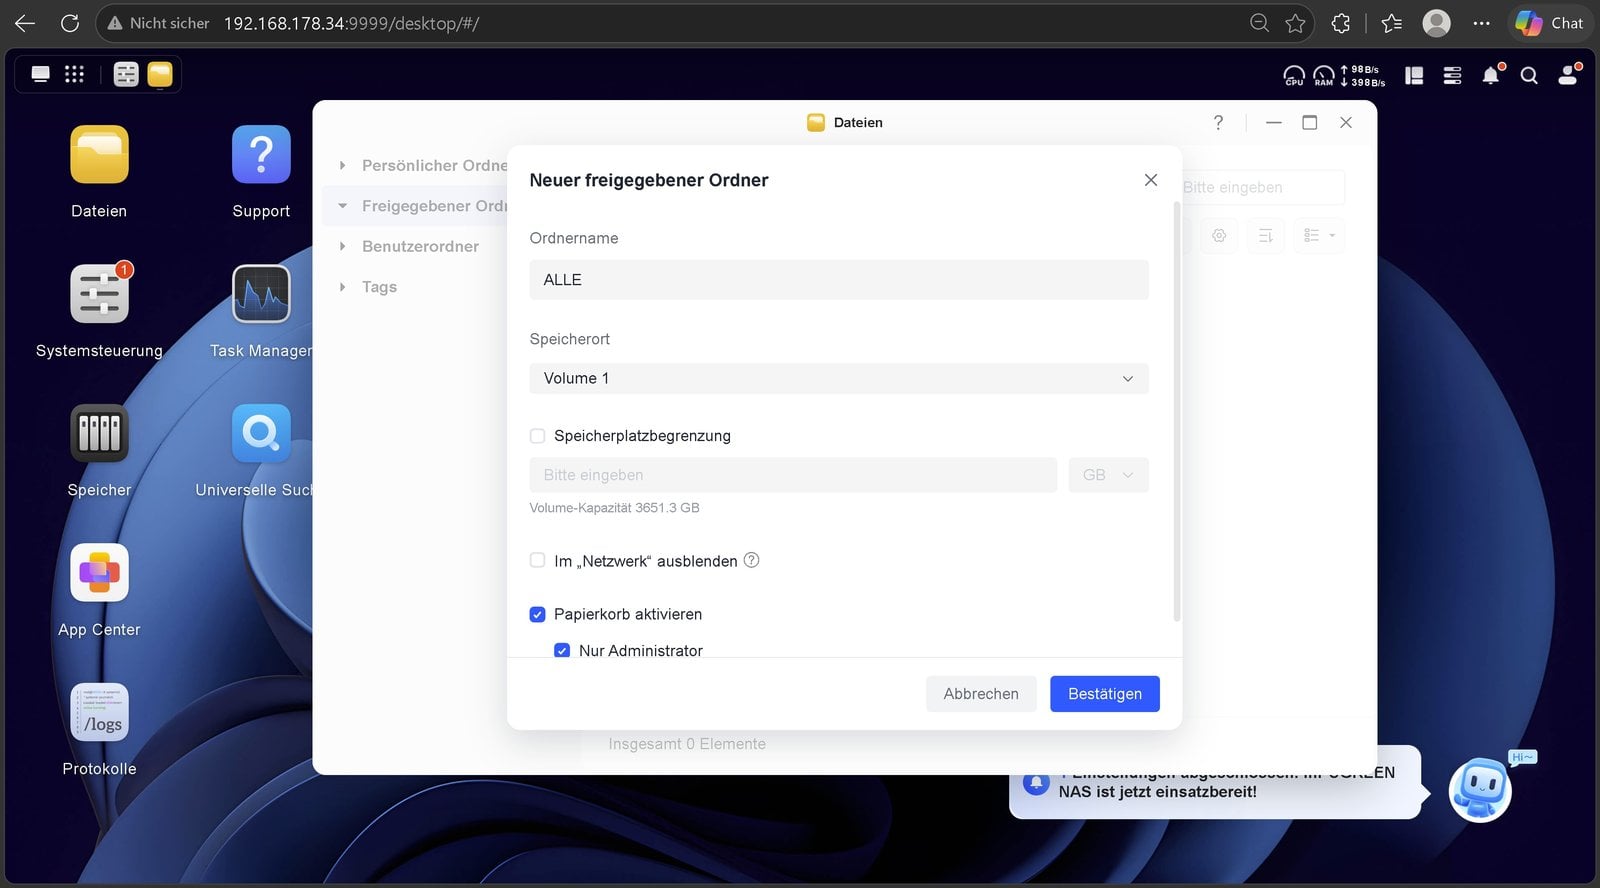Image resolution: width=1600 pixels, height=888 pixels.
Task: Open Task Manager desktop icon
Action: pos(261,294)
